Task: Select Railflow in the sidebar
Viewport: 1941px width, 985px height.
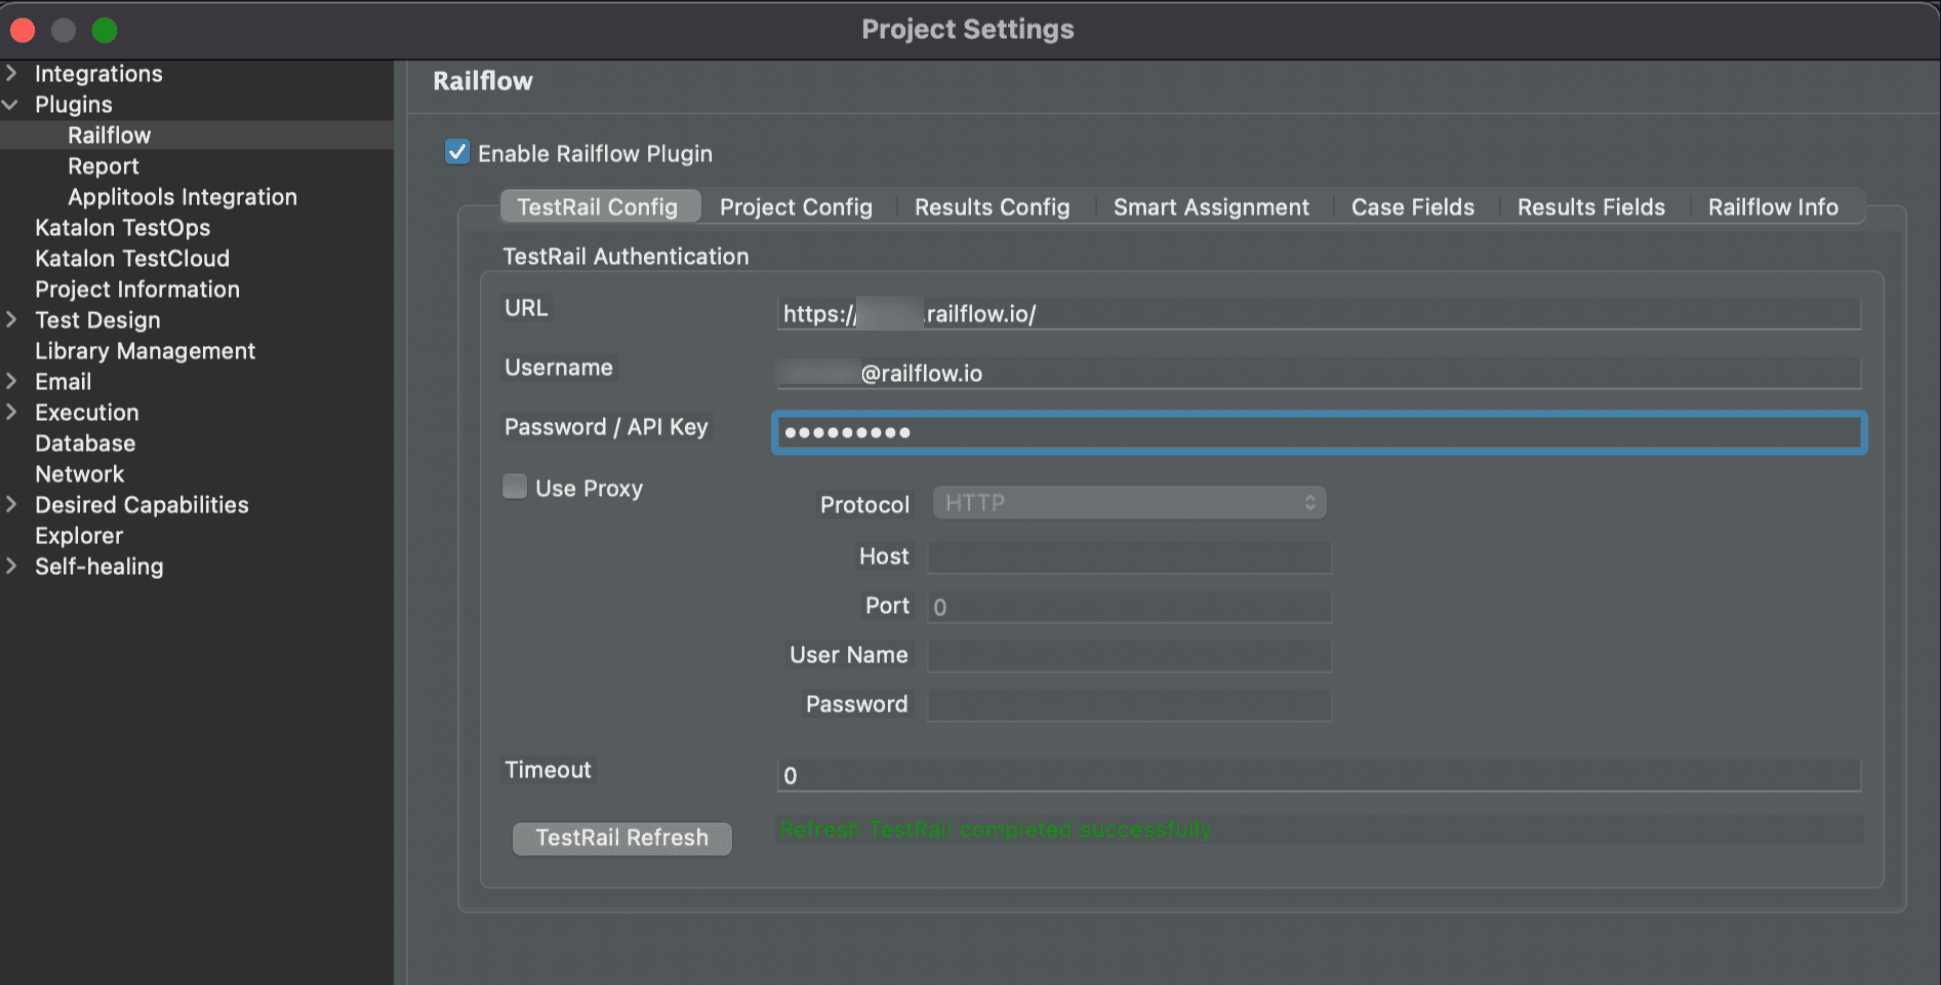Action: pyautogui.click(x=109, y=135)
